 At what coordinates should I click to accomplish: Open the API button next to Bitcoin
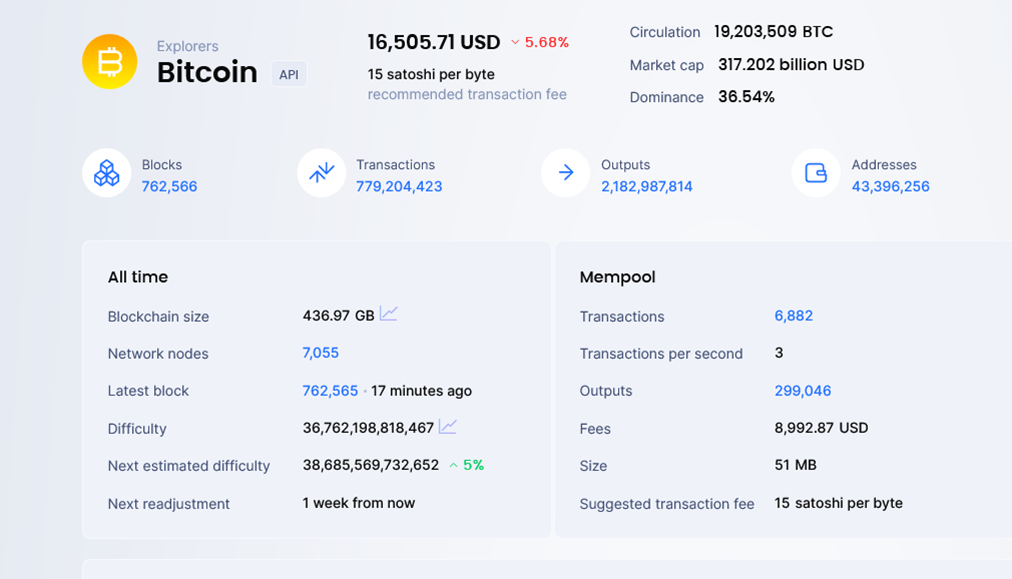[288, 74]
